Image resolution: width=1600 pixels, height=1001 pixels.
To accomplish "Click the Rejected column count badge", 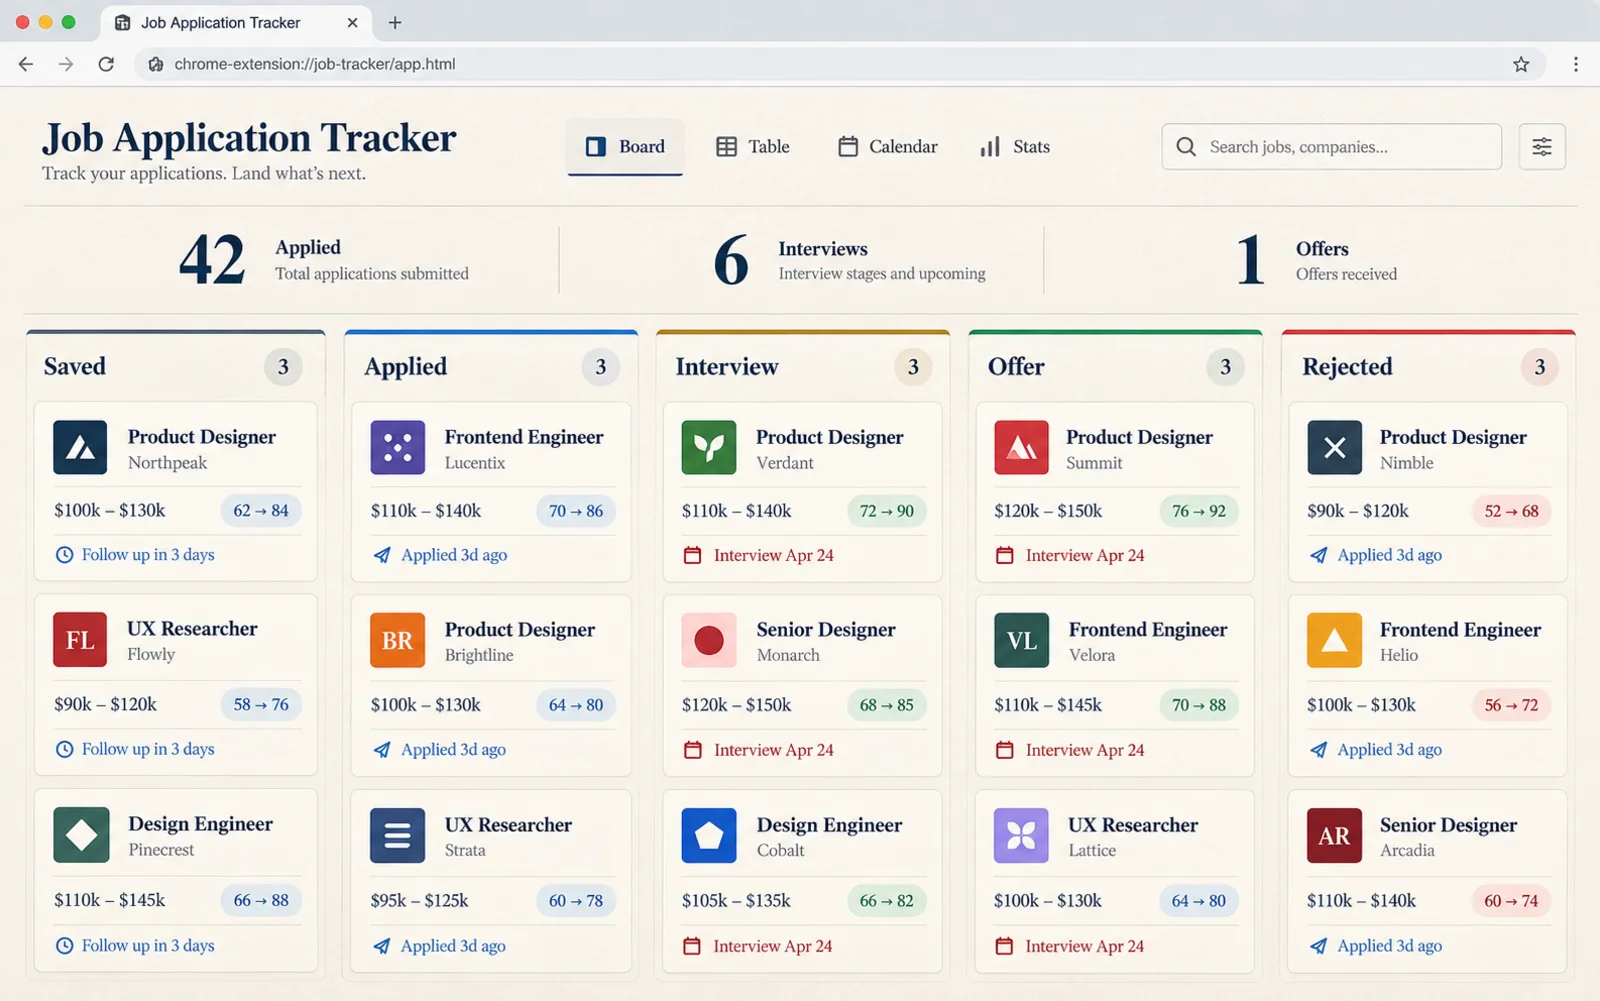I will point(1540,367).
